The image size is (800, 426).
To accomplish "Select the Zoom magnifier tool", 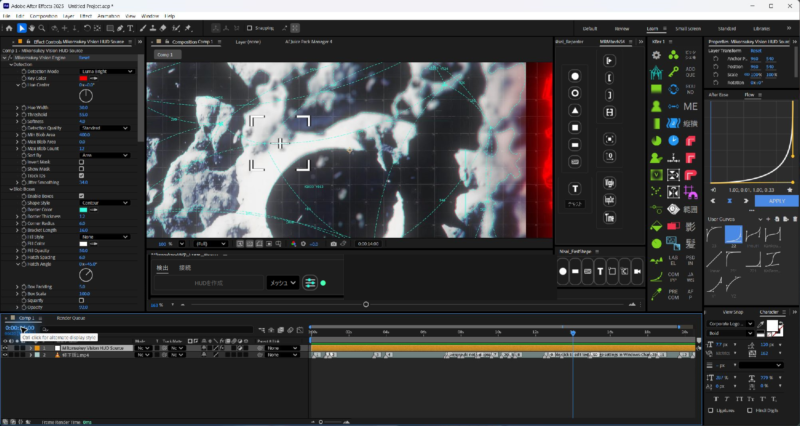I will tap(42, 29).
